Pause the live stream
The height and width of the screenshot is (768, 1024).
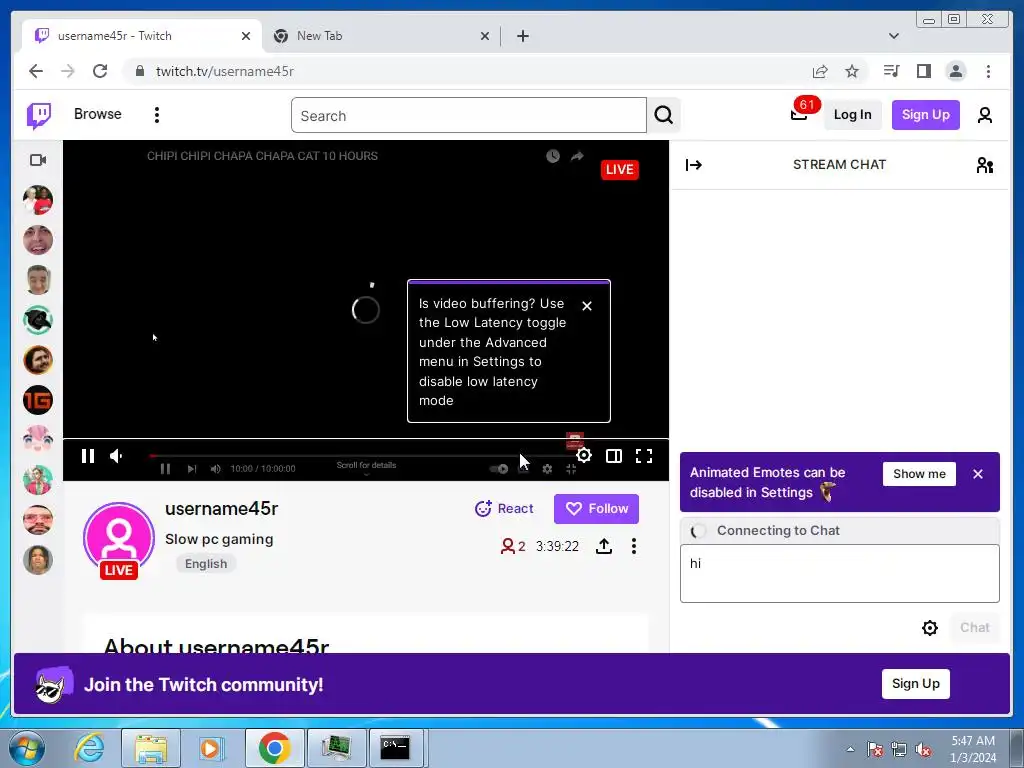click(88, 456)
